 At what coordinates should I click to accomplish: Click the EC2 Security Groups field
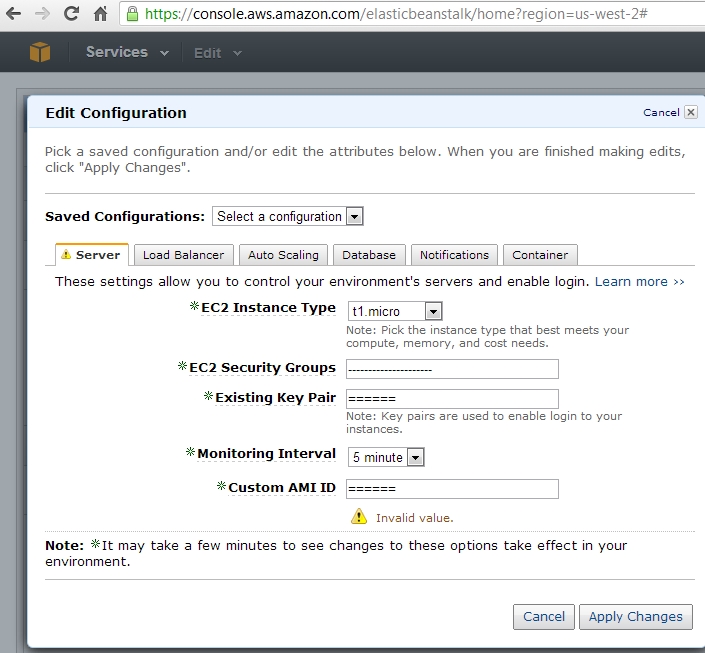[452, 369]
